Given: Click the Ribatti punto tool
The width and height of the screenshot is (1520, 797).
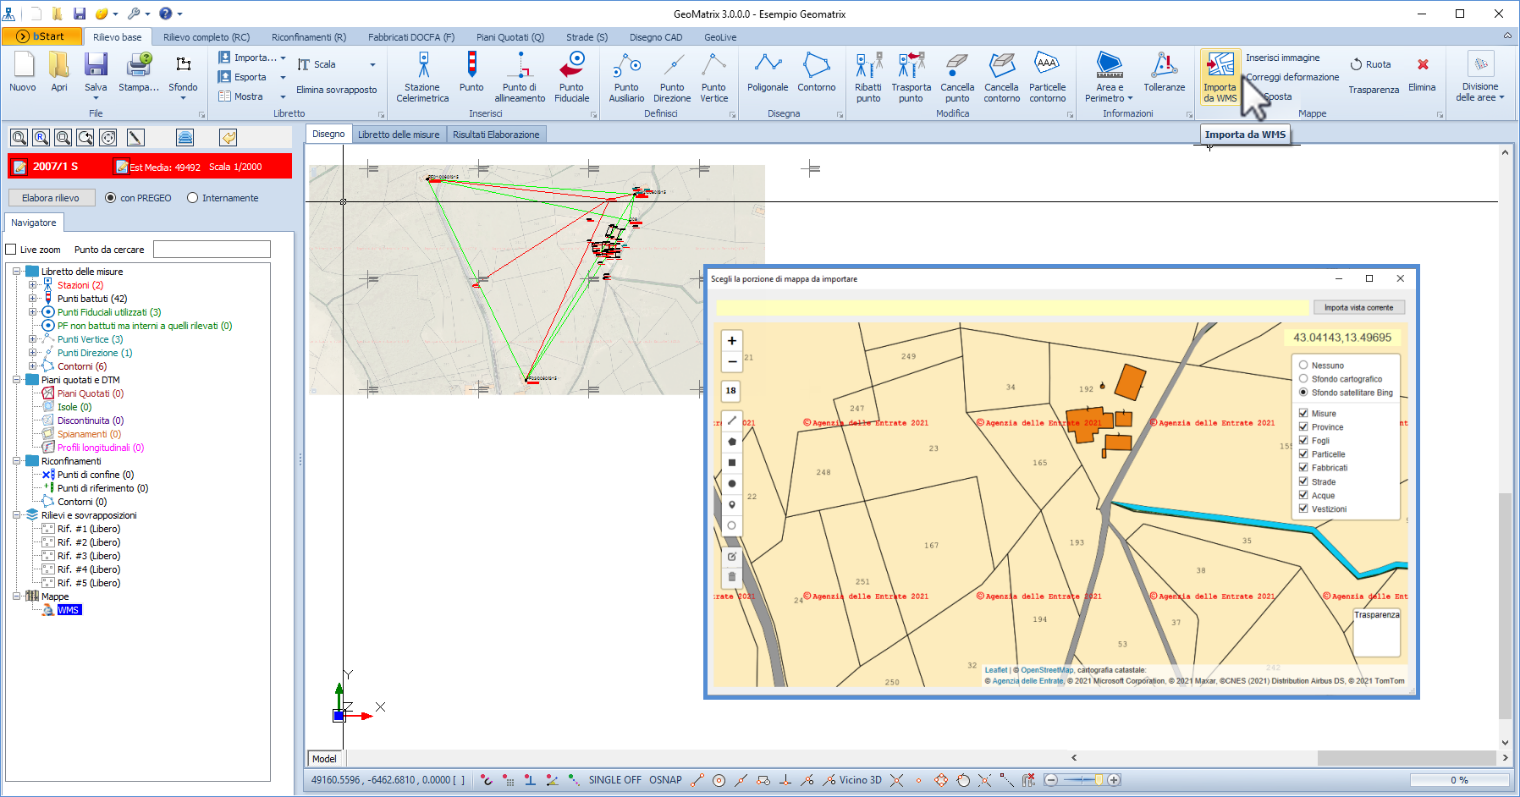Looking at the screenshot, I should (869, 76).
